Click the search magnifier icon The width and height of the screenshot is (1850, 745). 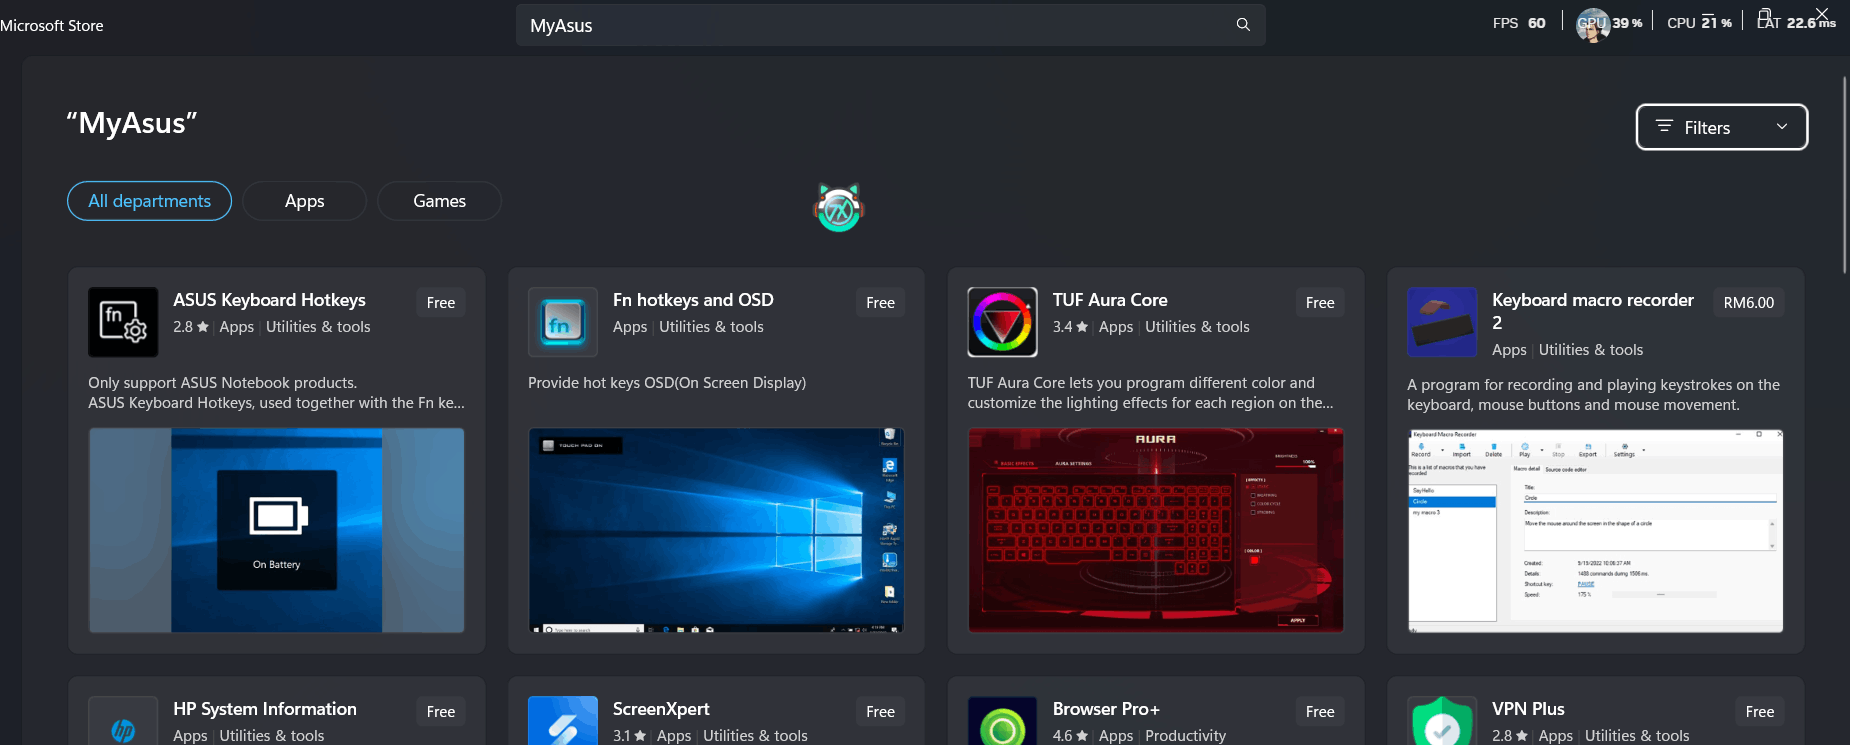tap(1243, 25)
